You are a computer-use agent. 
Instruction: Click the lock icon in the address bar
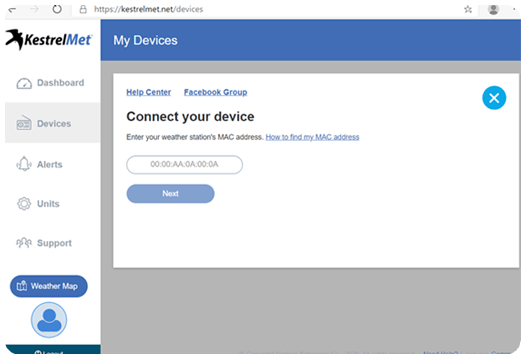[x=83, y=9]
